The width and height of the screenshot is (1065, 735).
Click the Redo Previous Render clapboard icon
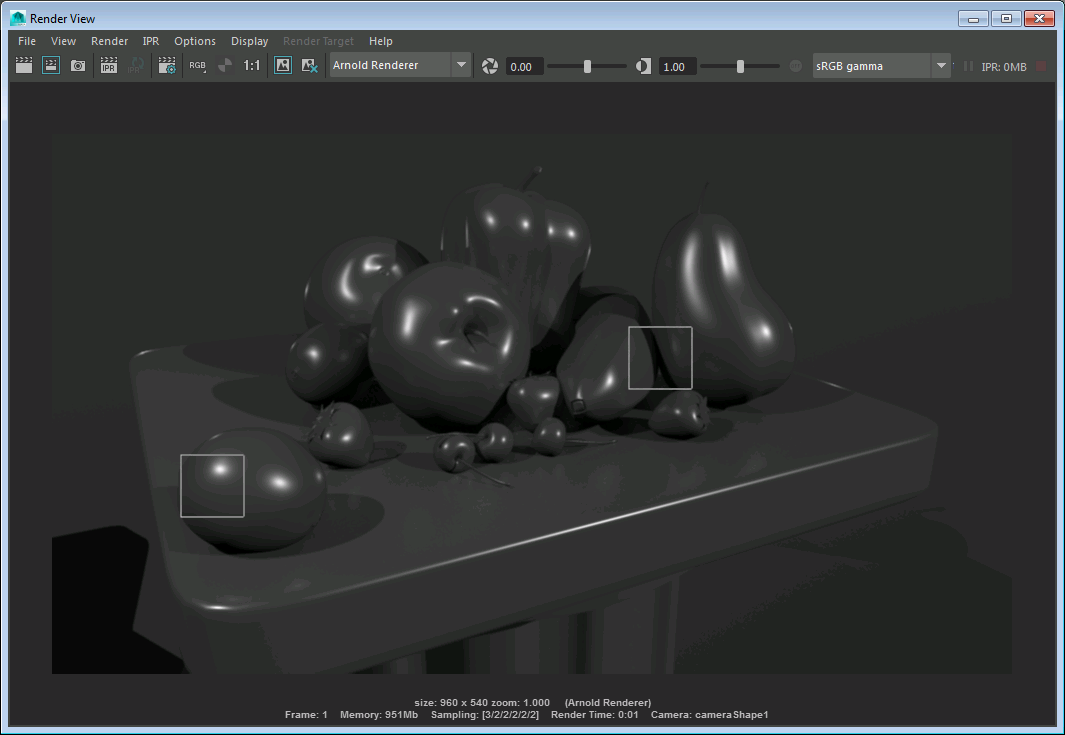click(x=23, y=65)
